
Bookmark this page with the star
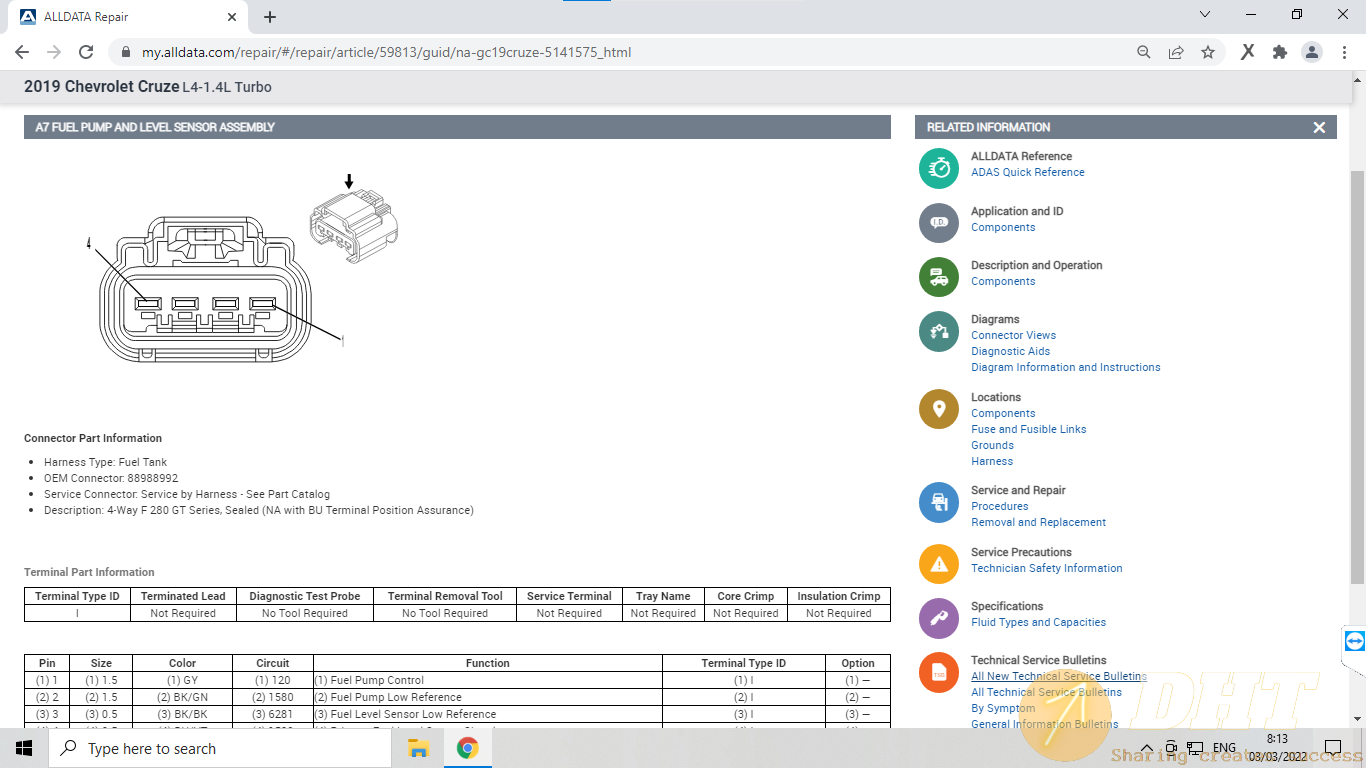(1208, 52)
